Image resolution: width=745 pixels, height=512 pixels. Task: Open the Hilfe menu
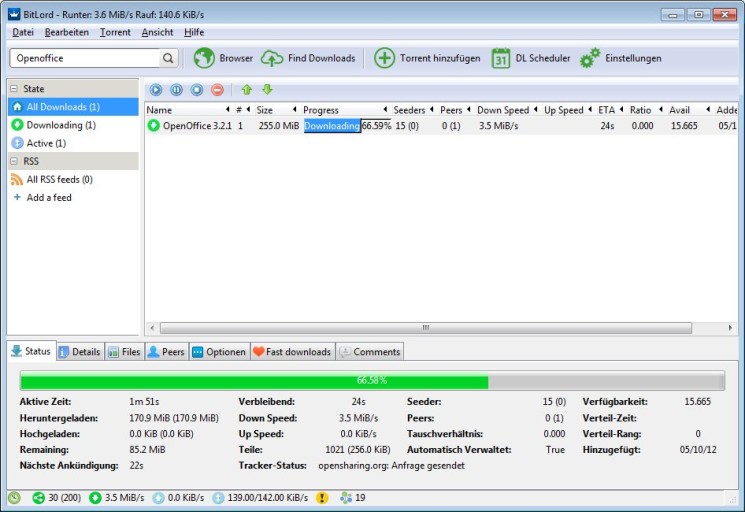tap(194, 32)
